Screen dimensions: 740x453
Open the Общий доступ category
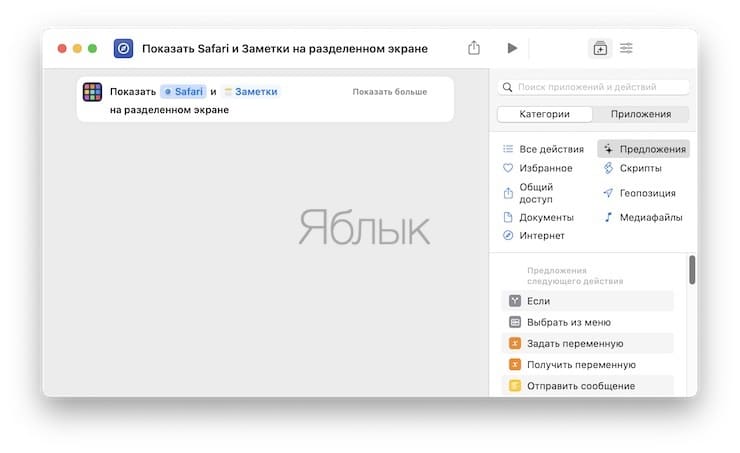(529, 193)
